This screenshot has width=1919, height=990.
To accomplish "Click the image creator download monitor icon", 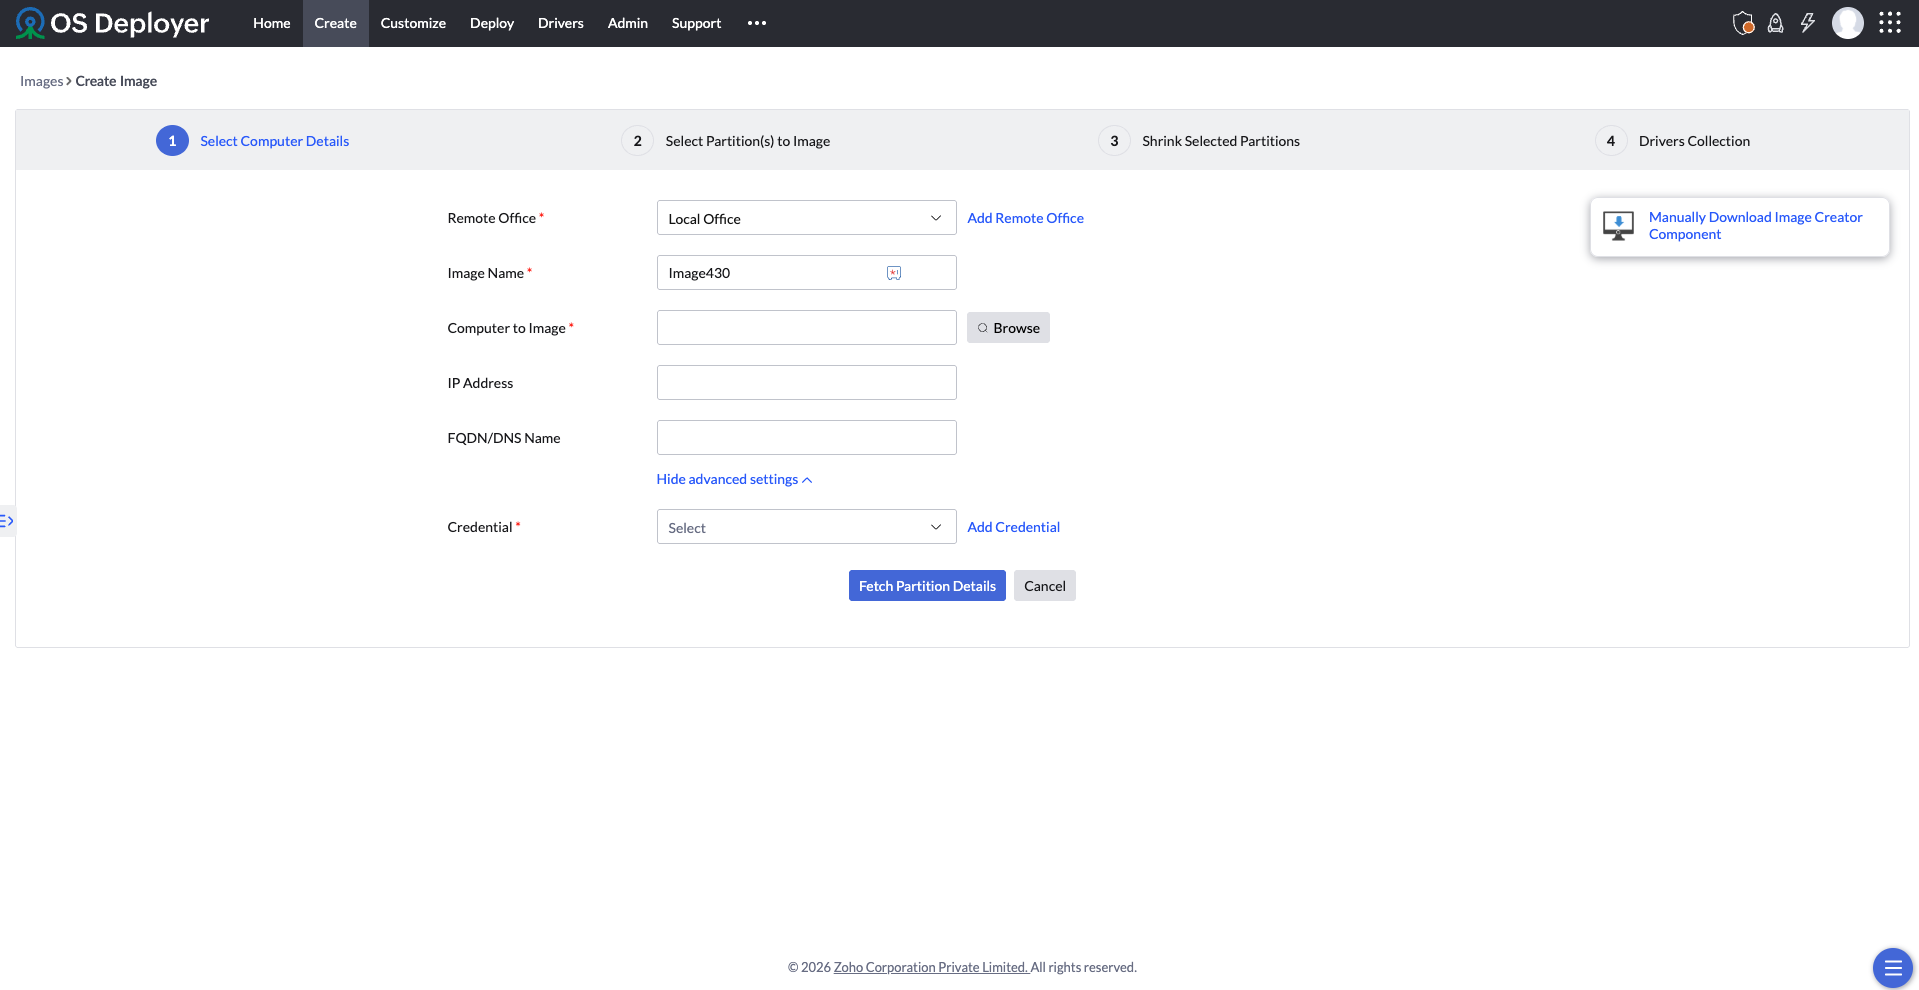I will [x=1618, y=226].
